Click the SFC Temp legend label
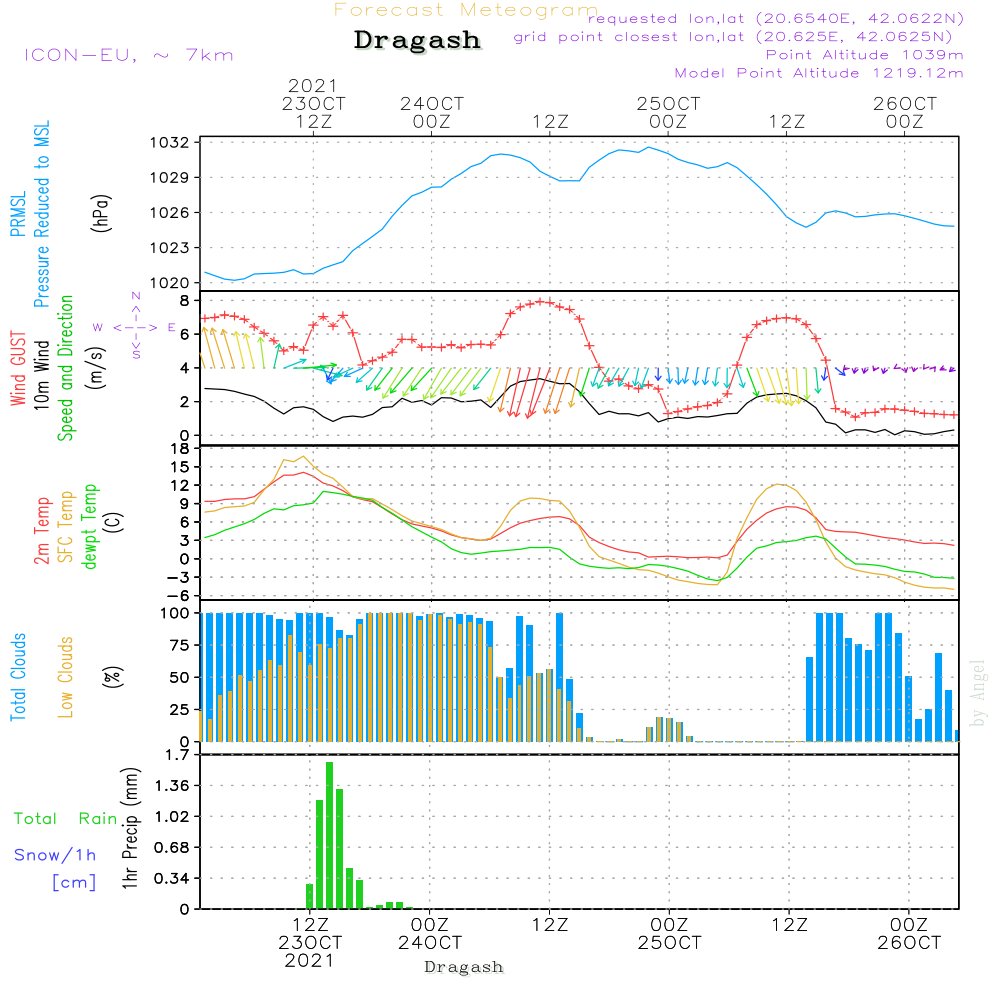The width and height of the screenshot is (1000, 1000). pyautogui.click(x=67, y=527)
